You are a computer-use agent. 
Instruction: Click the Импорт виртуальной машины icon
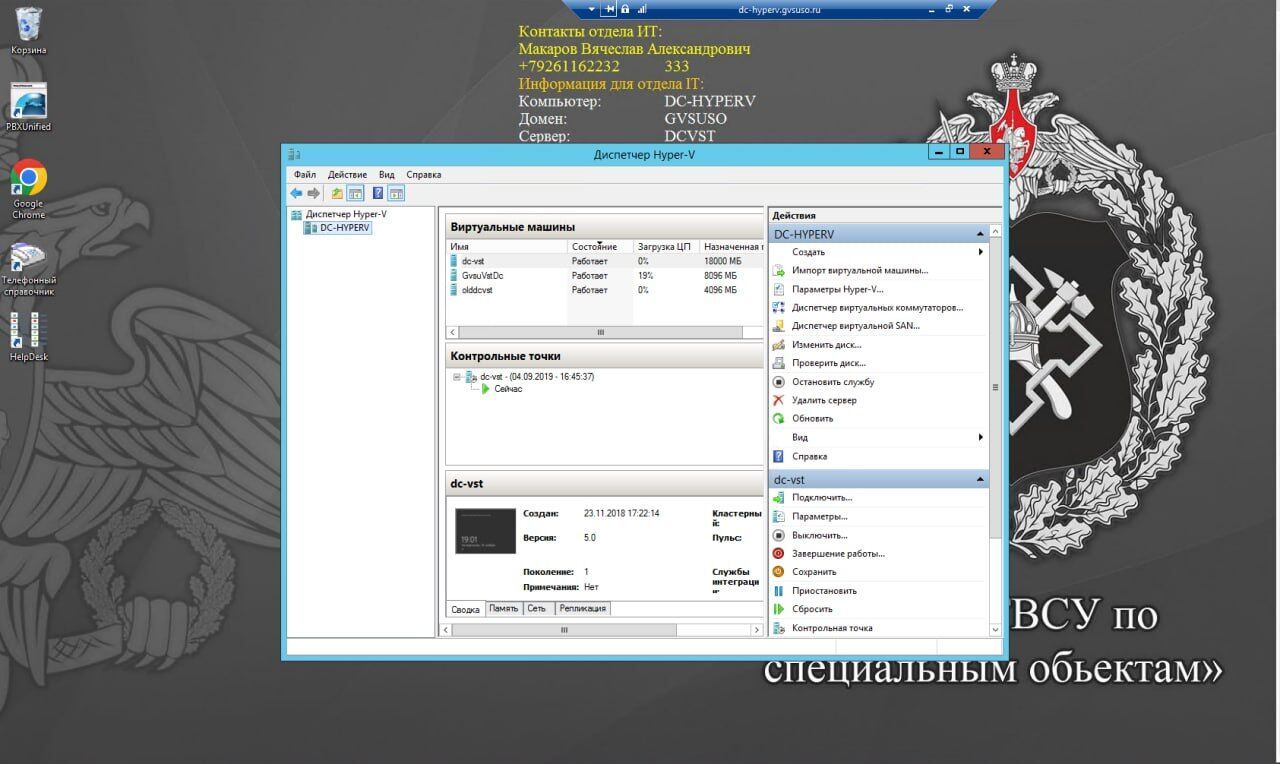pyautogui.click(x=779, y=270)
